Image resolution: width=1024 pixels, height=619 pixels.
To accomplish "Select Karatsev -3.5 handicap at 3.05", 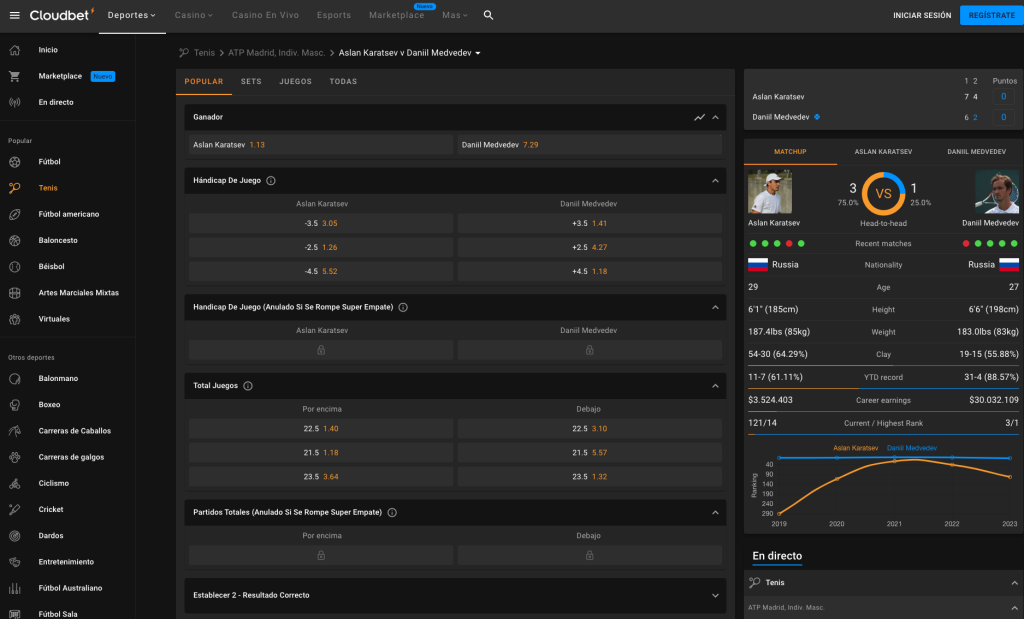I will [321, 223].
